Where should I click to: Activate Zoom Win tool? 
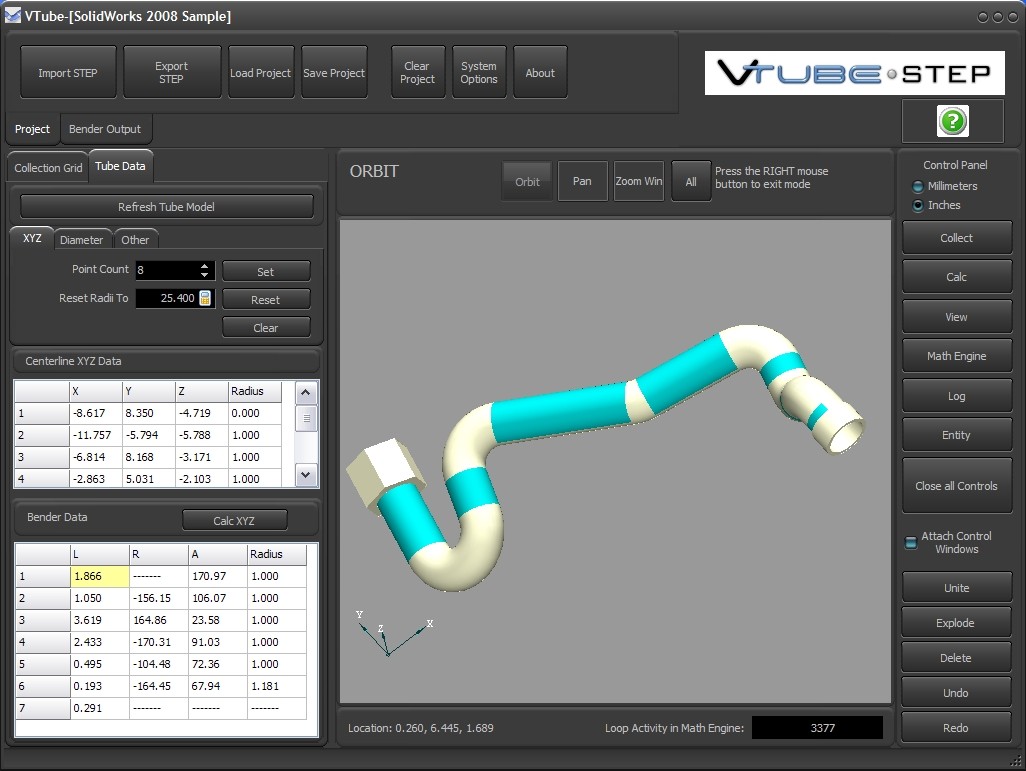point(639,182)
